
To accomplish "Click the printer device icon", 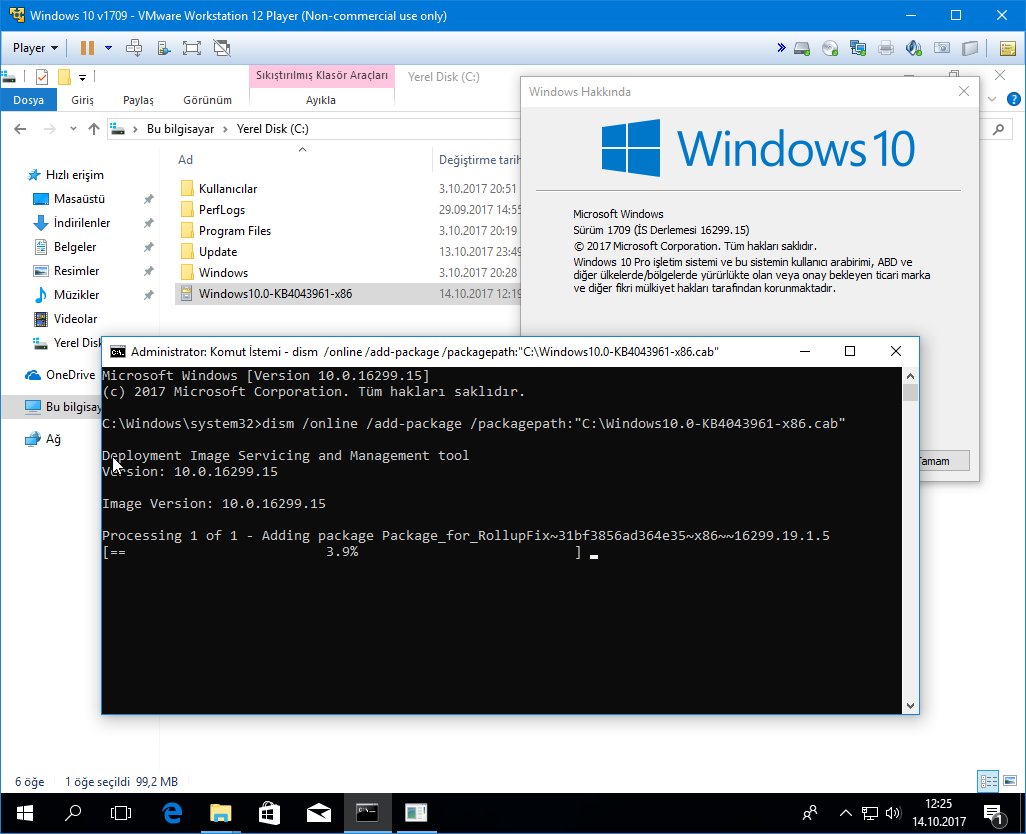I will click(x=886, y=48).
